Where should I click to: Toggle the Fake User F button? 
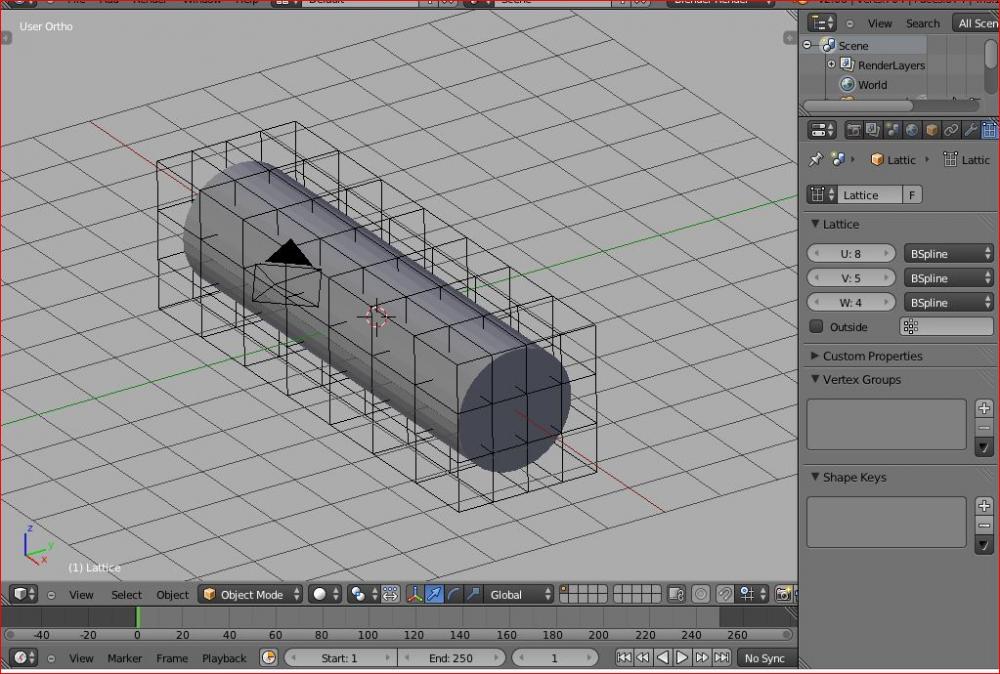coord(912,195)
